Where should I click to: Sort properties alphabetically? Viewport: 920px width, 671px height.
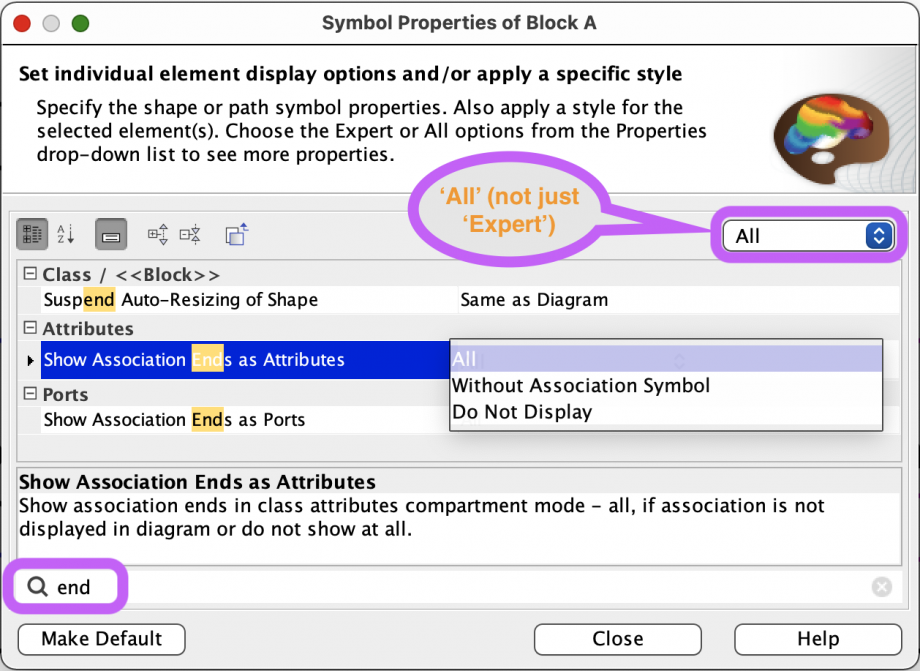[x=66, y=234]
